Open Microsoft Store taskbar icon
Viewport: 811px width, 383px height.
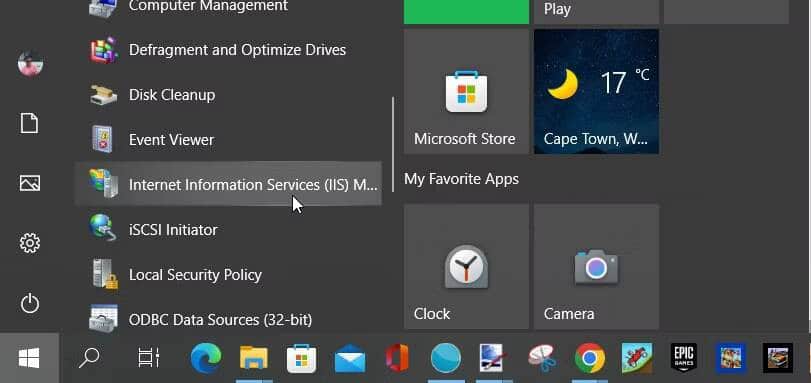point(302,358)
